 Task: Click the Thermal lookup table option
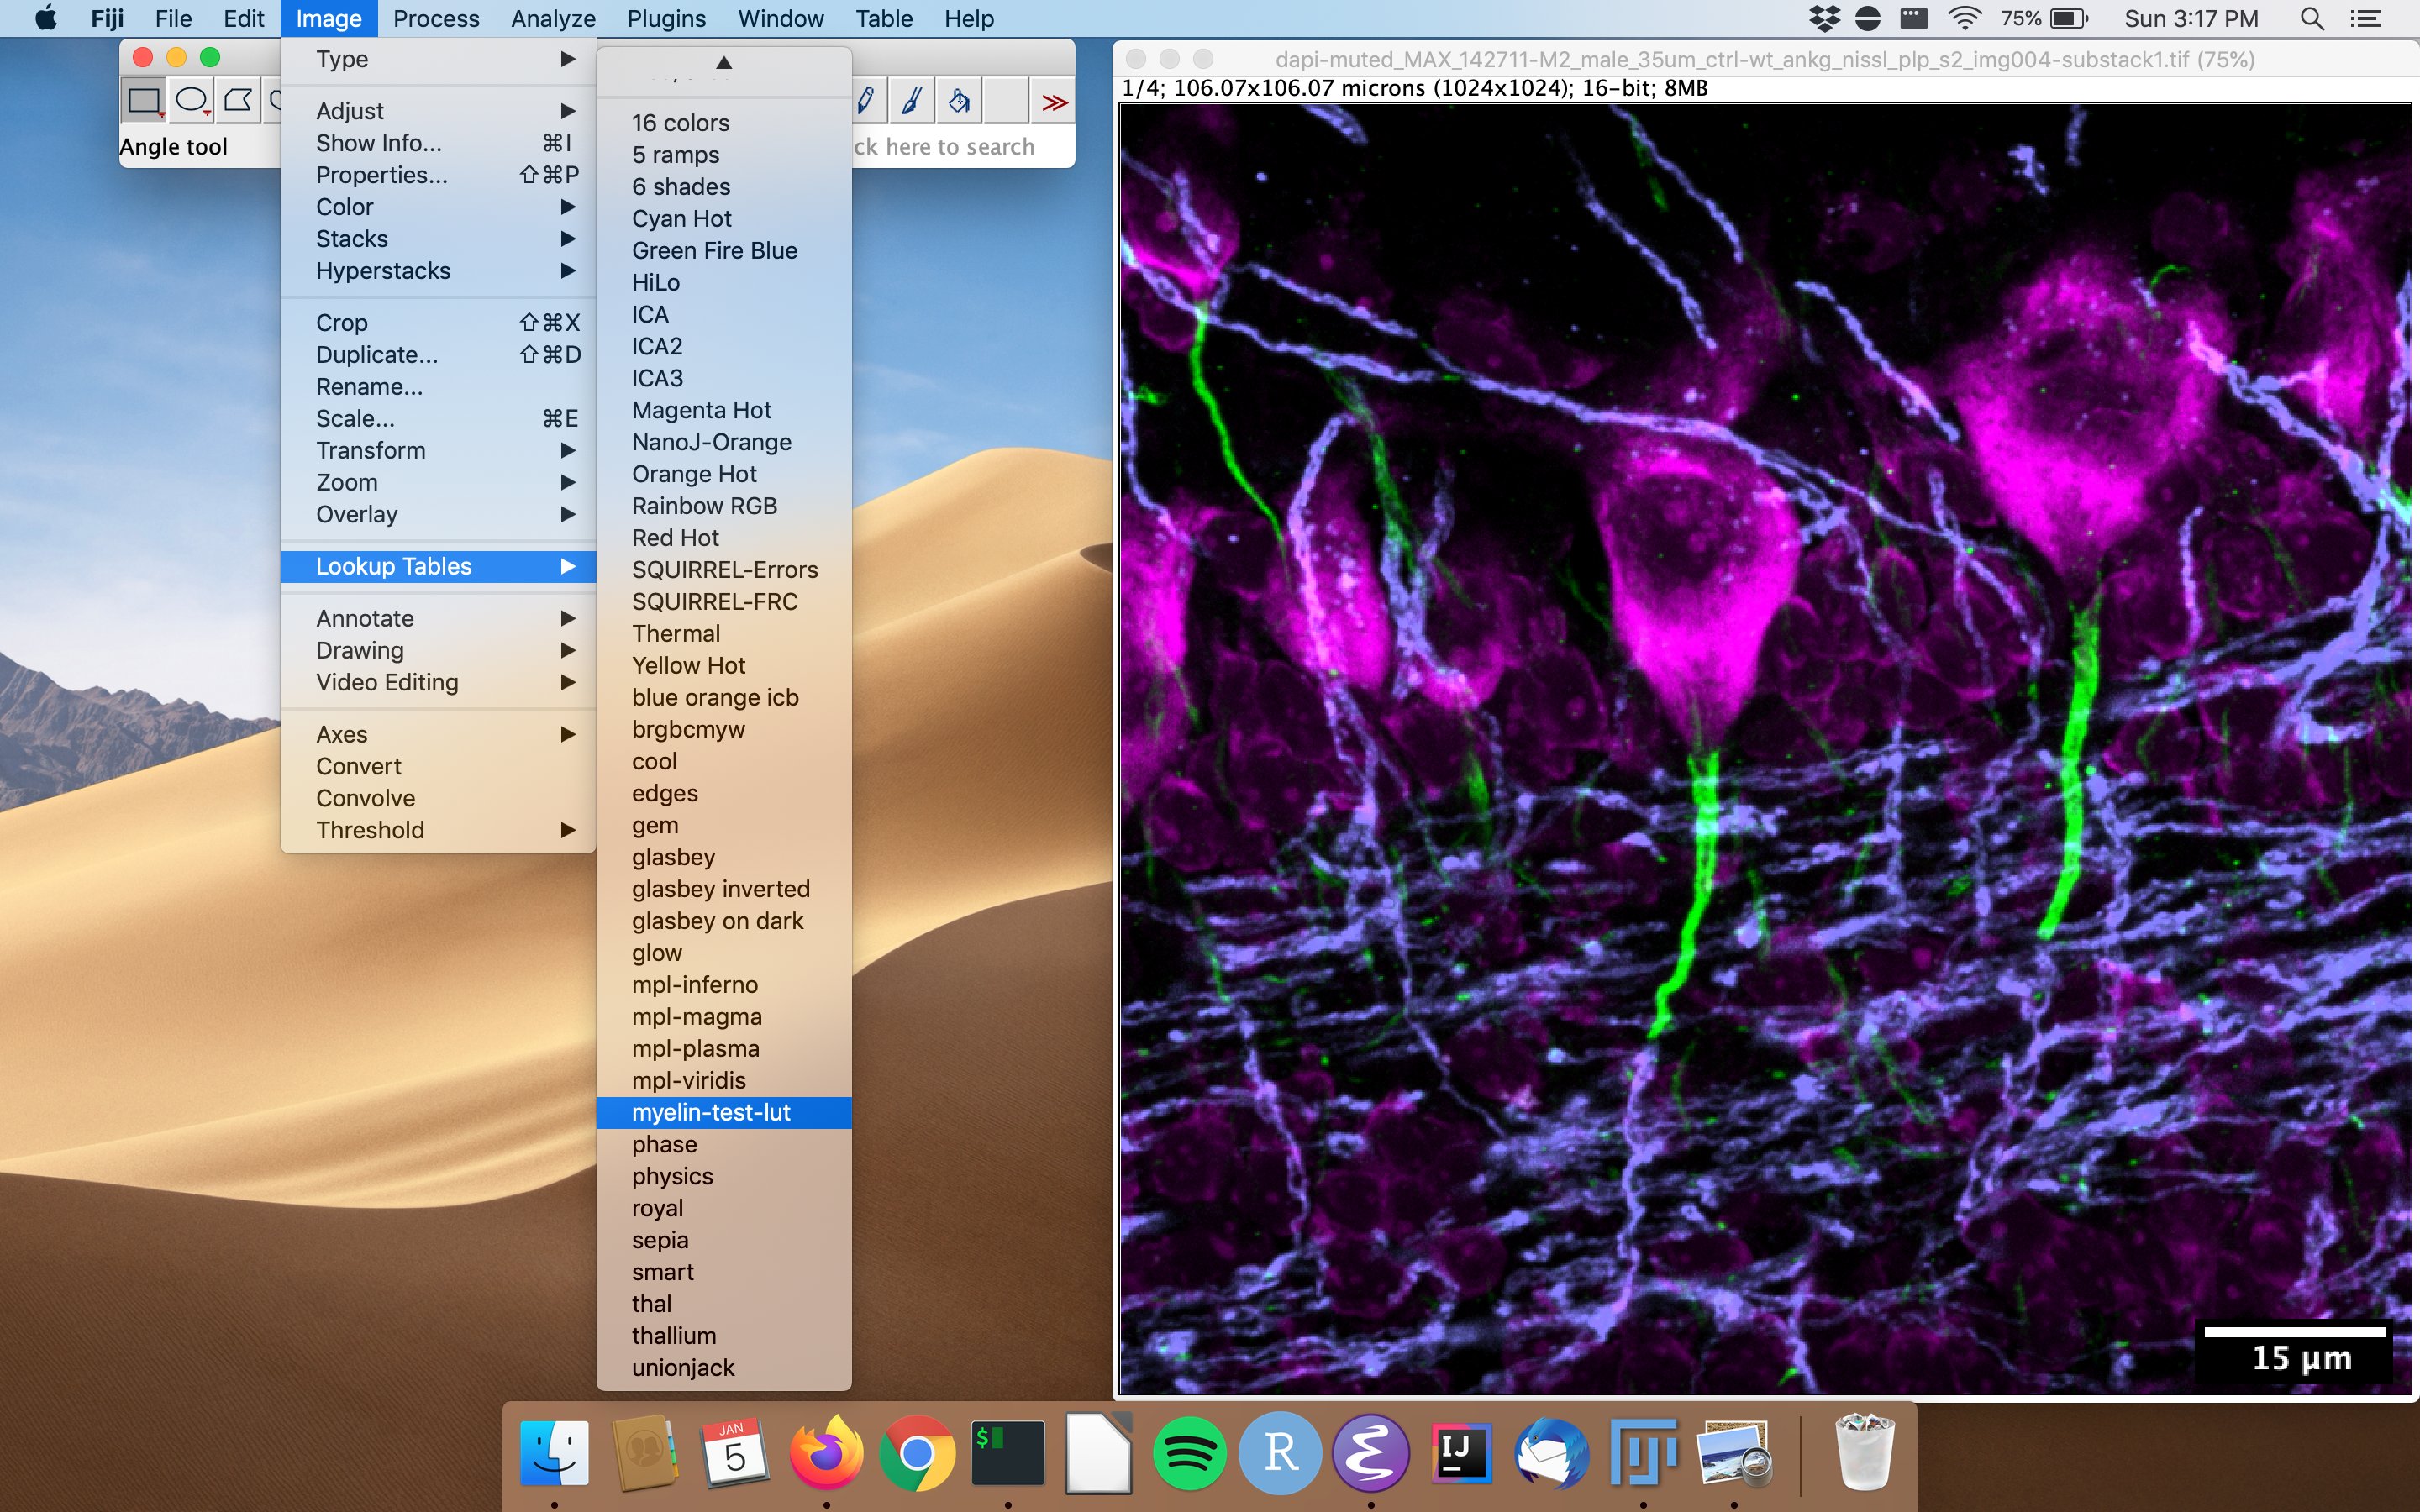[674, 633]
